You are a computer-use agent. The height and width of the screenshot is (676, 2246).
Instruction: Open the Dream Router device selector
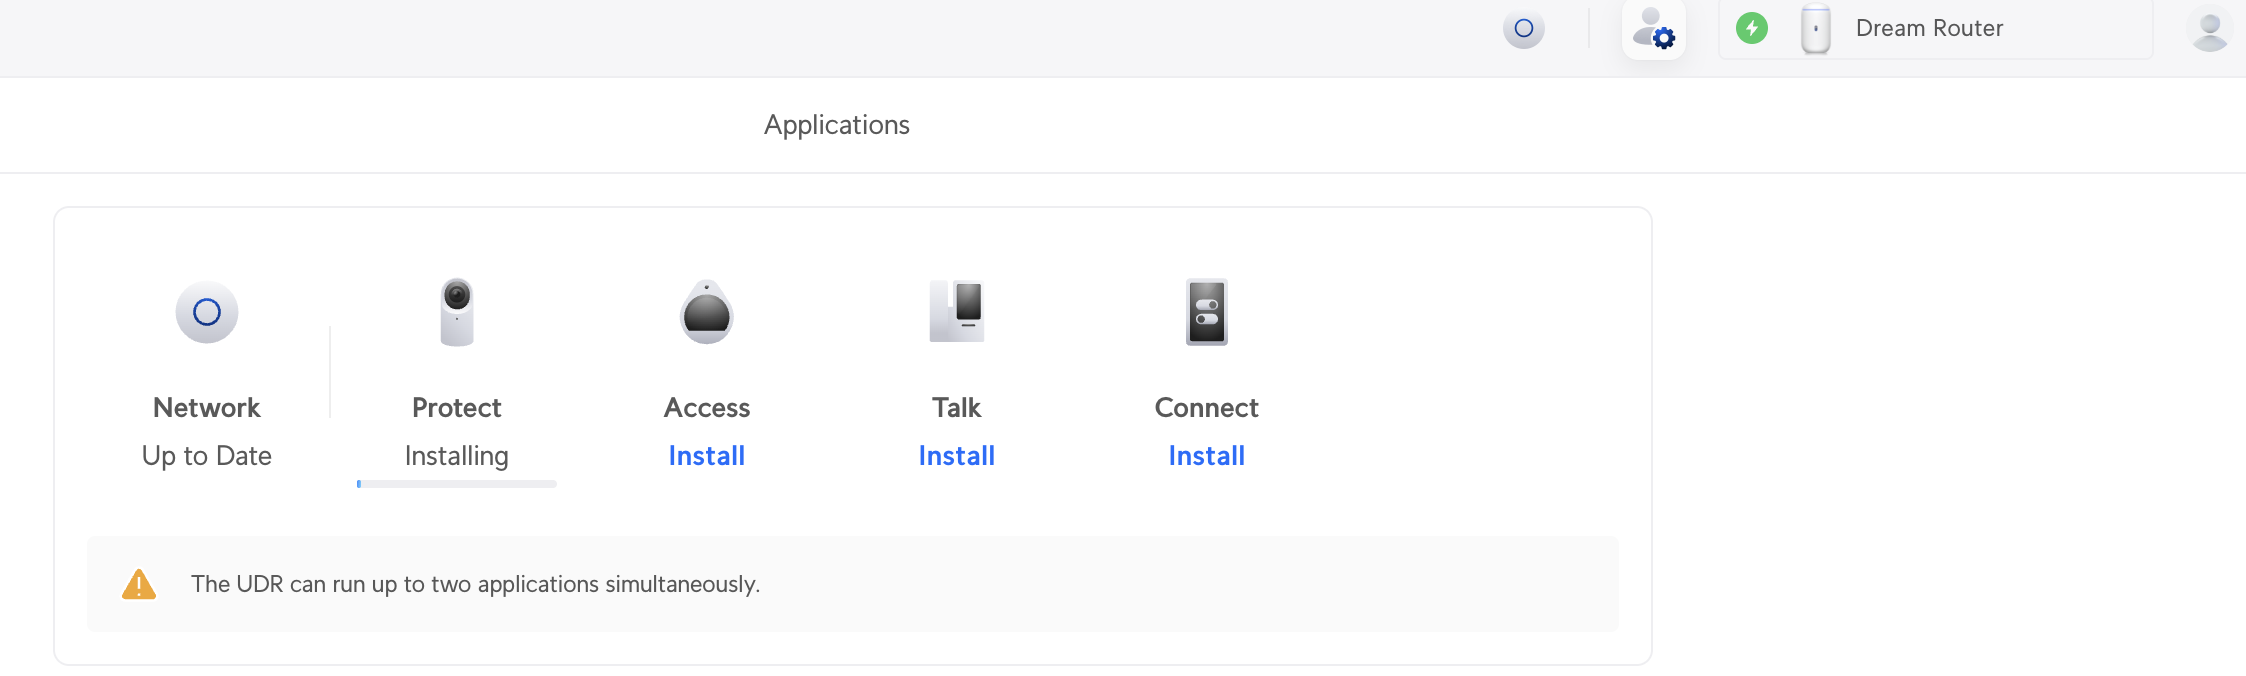(1935, 28)
